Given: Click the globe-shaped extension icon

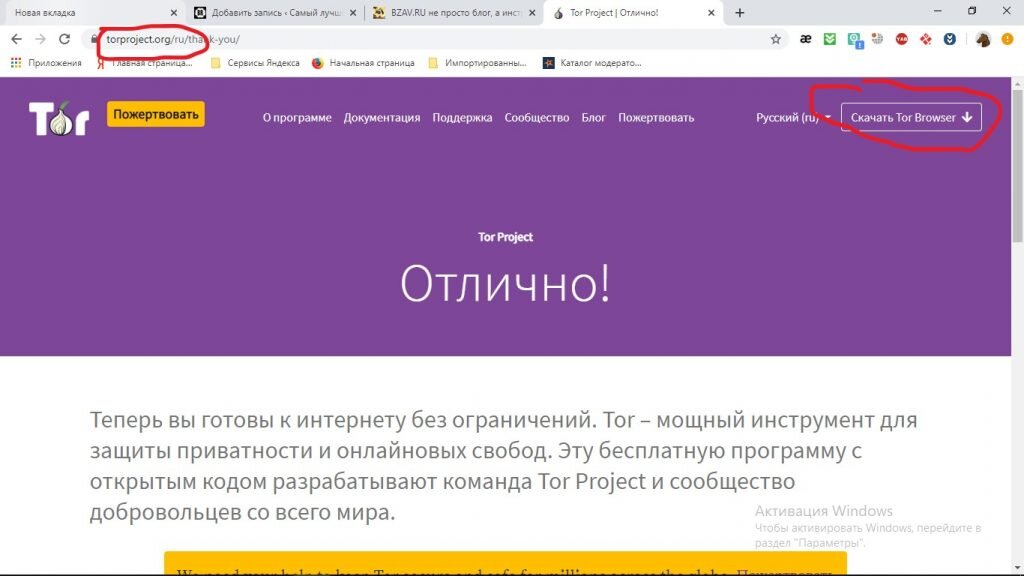Looking at the screenshot, I should click(878, 38).
